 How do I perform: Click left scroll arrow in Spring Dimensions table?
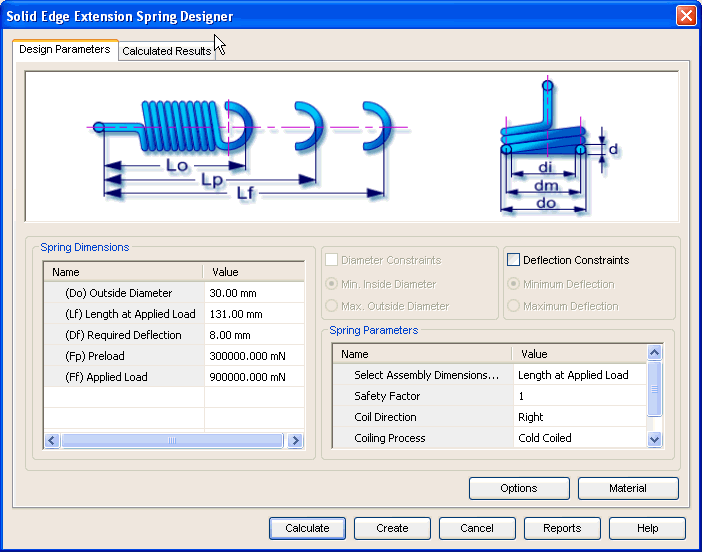(52, 441)
